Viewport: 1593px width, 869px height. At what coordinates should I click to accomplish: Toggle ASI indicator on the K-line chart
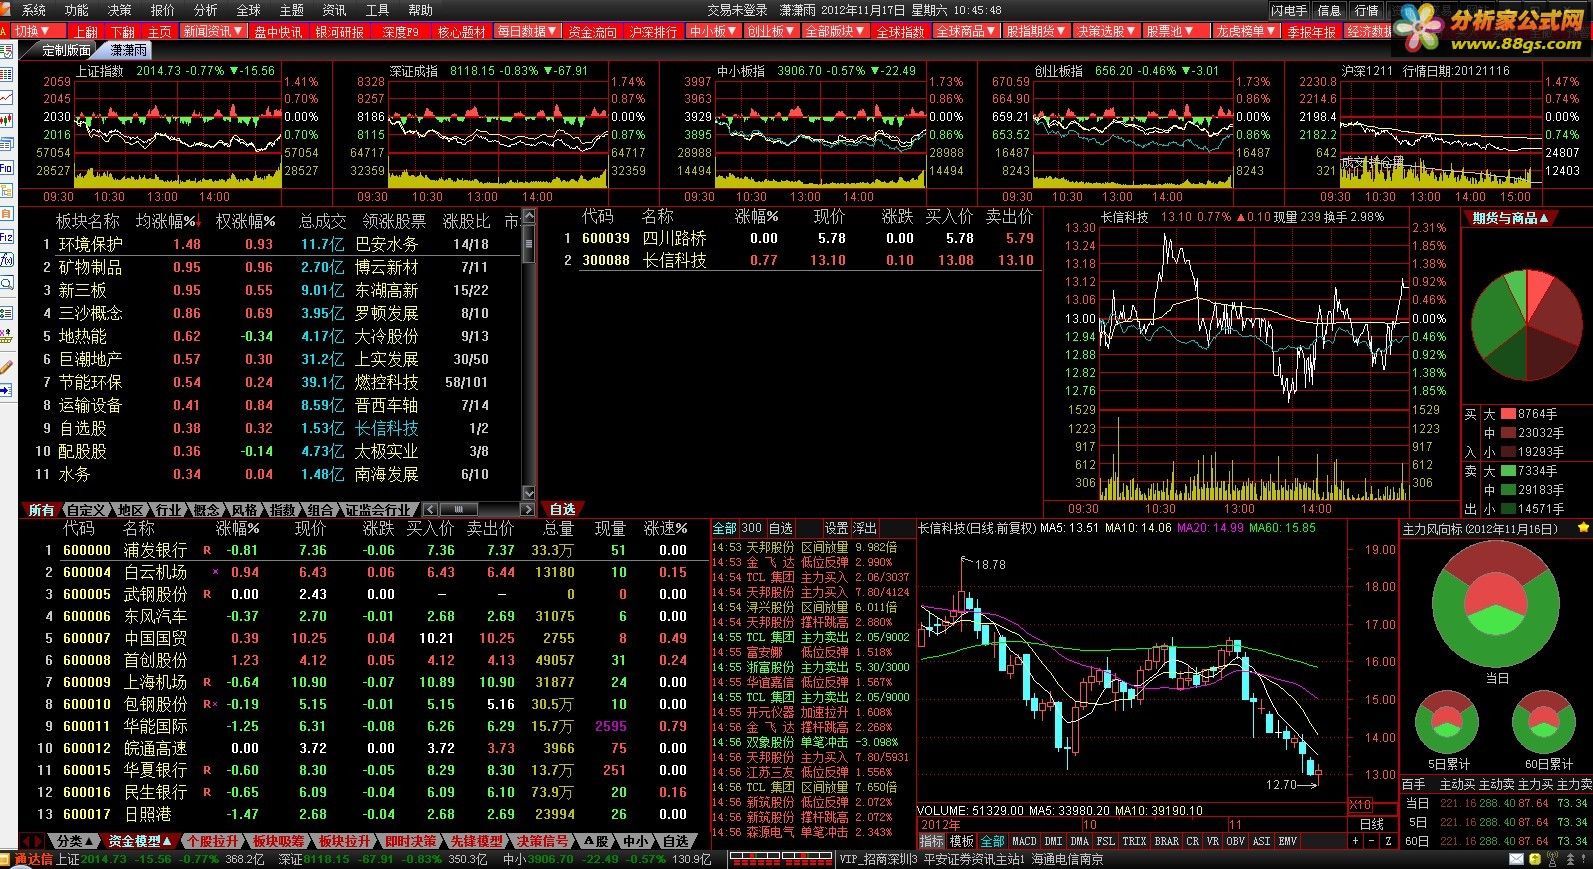click(1261, 842)
